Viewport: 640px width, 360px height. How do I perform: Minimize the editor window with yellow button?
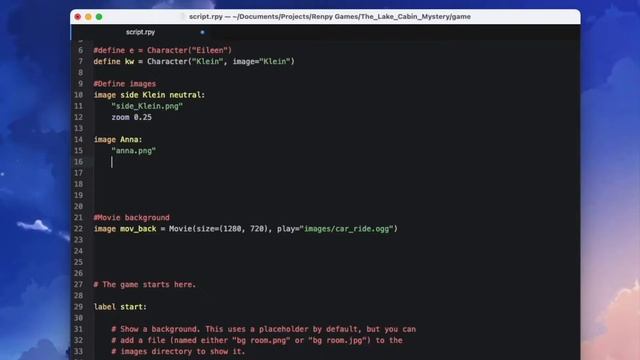point(88,17)
